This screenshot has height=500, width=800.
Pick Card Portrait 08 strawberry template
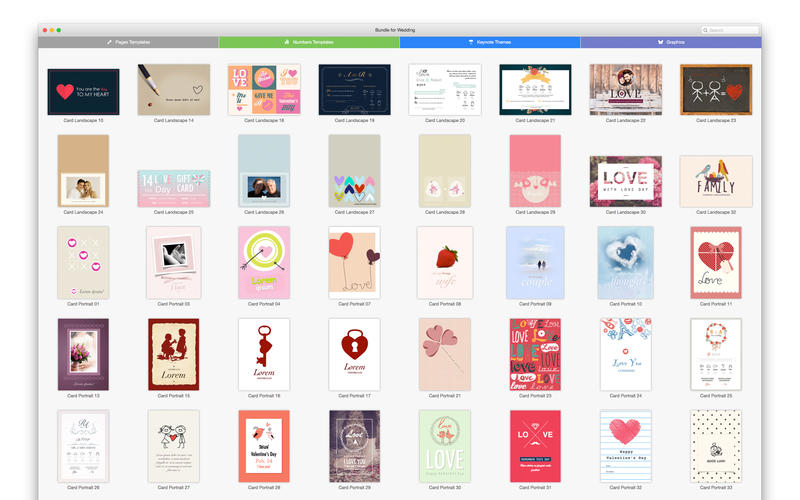tap(445, 263)
